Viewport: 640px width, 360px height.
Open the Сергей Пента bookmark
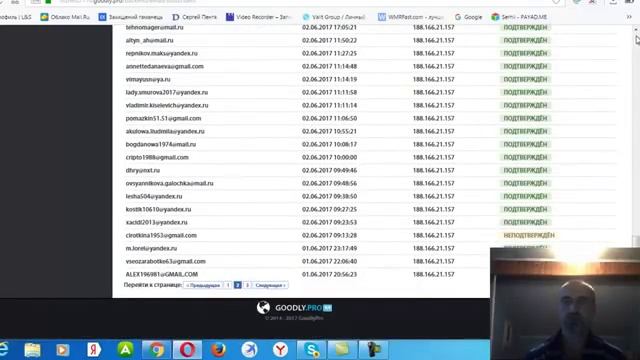click(x=195, y=17)
